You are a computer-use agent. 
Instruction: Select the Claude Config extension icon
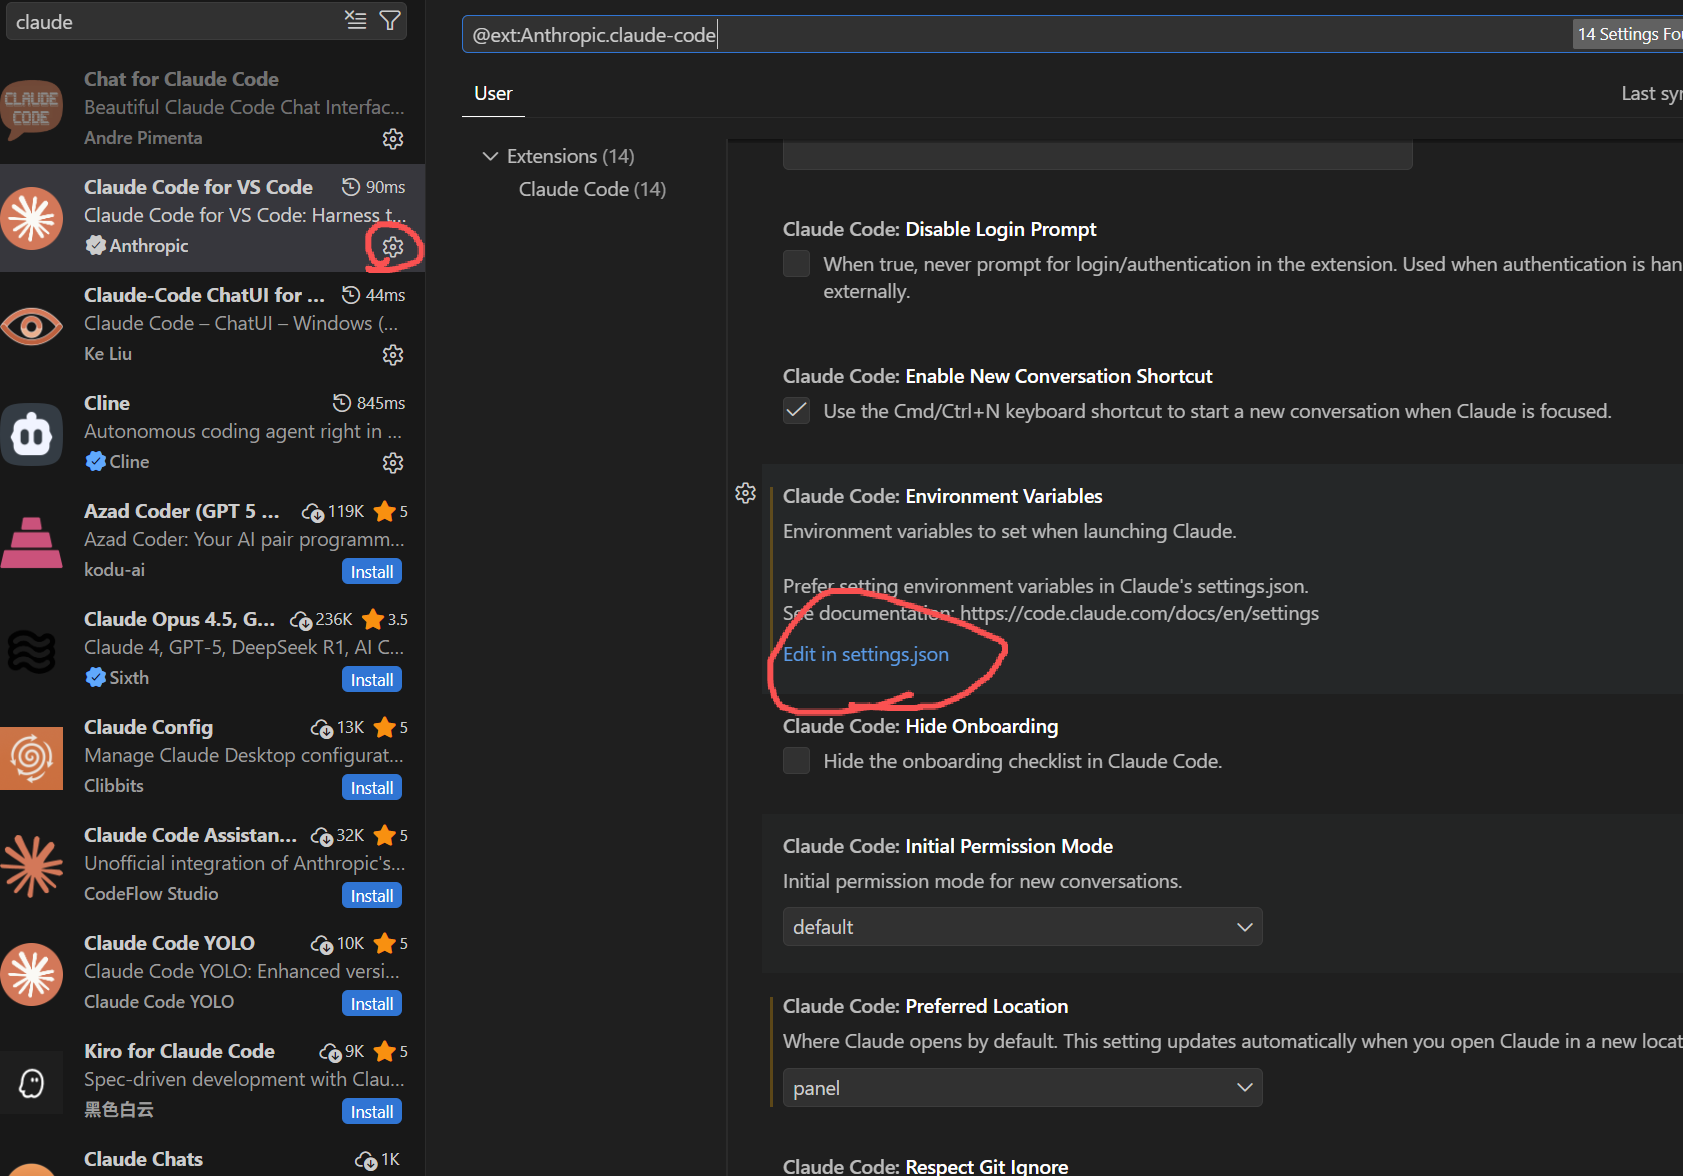[x=32, y=757]
